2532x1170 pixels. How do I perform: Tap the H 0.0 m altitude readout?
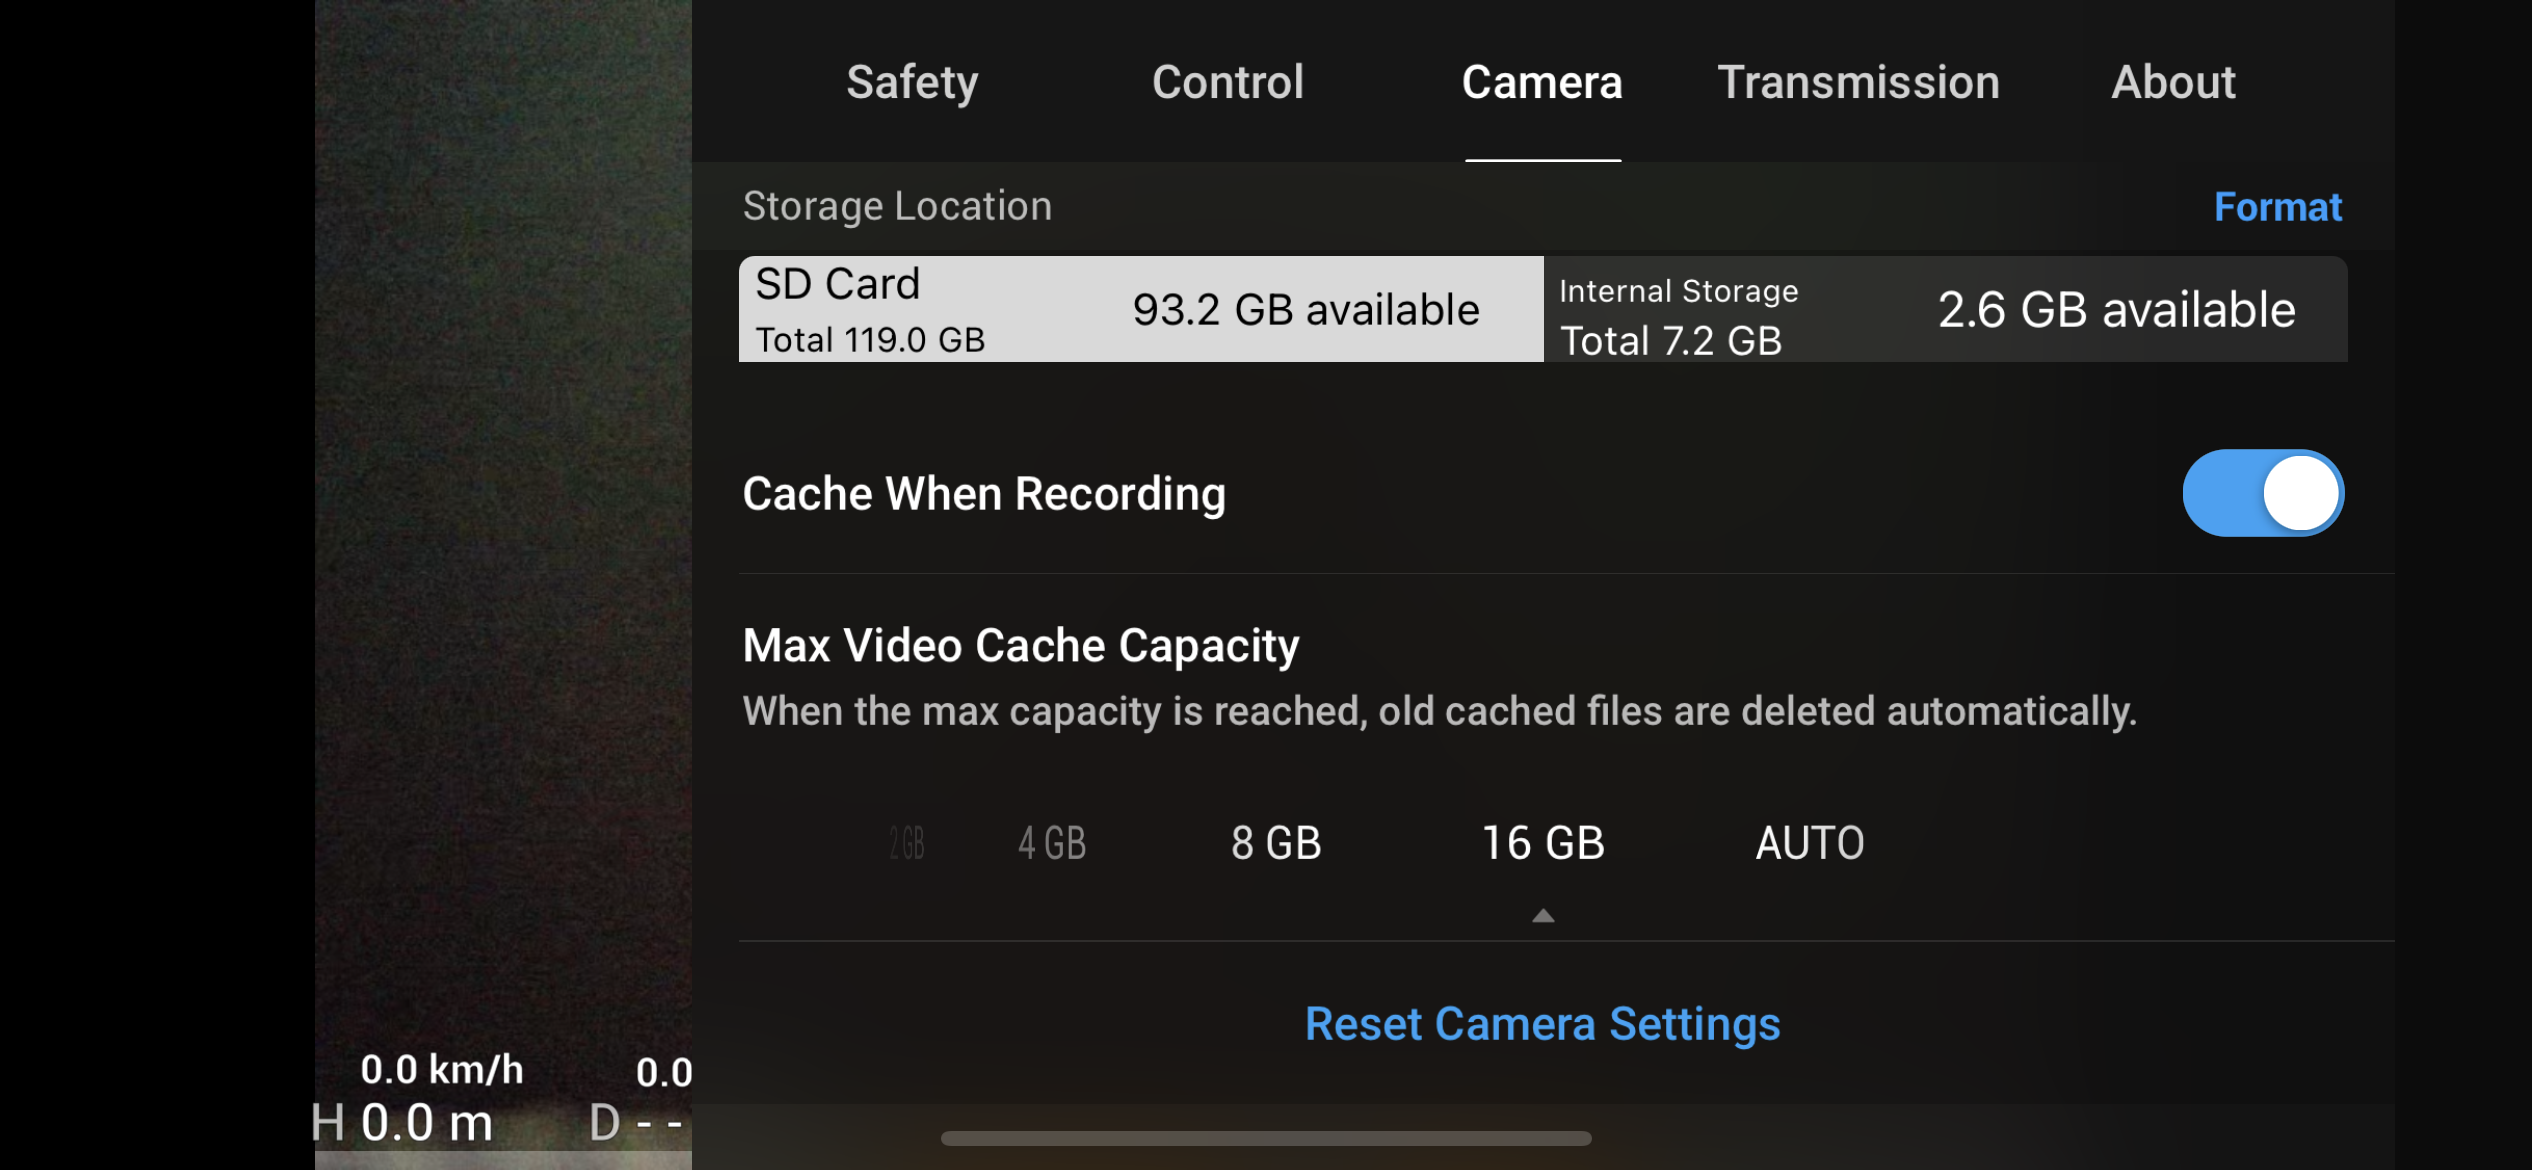pyautogui.click(x=403, y=1123)
